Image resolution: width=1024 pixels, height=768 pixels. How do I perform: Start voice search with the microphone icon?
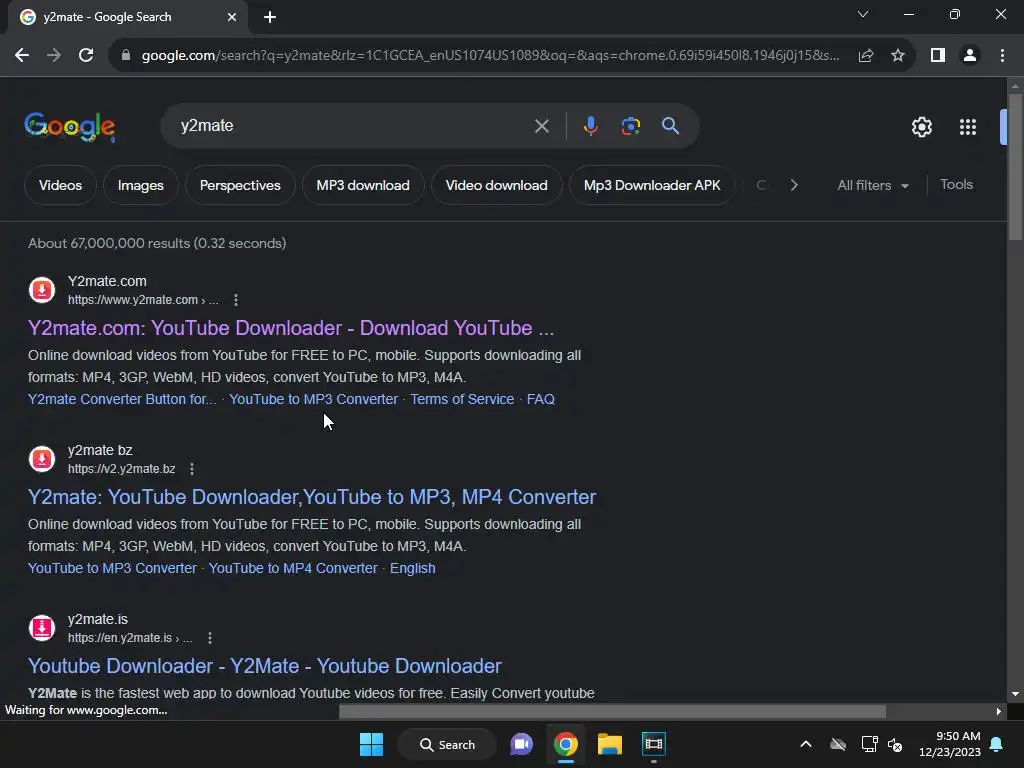pyautogui.click(x=590, y=126)
